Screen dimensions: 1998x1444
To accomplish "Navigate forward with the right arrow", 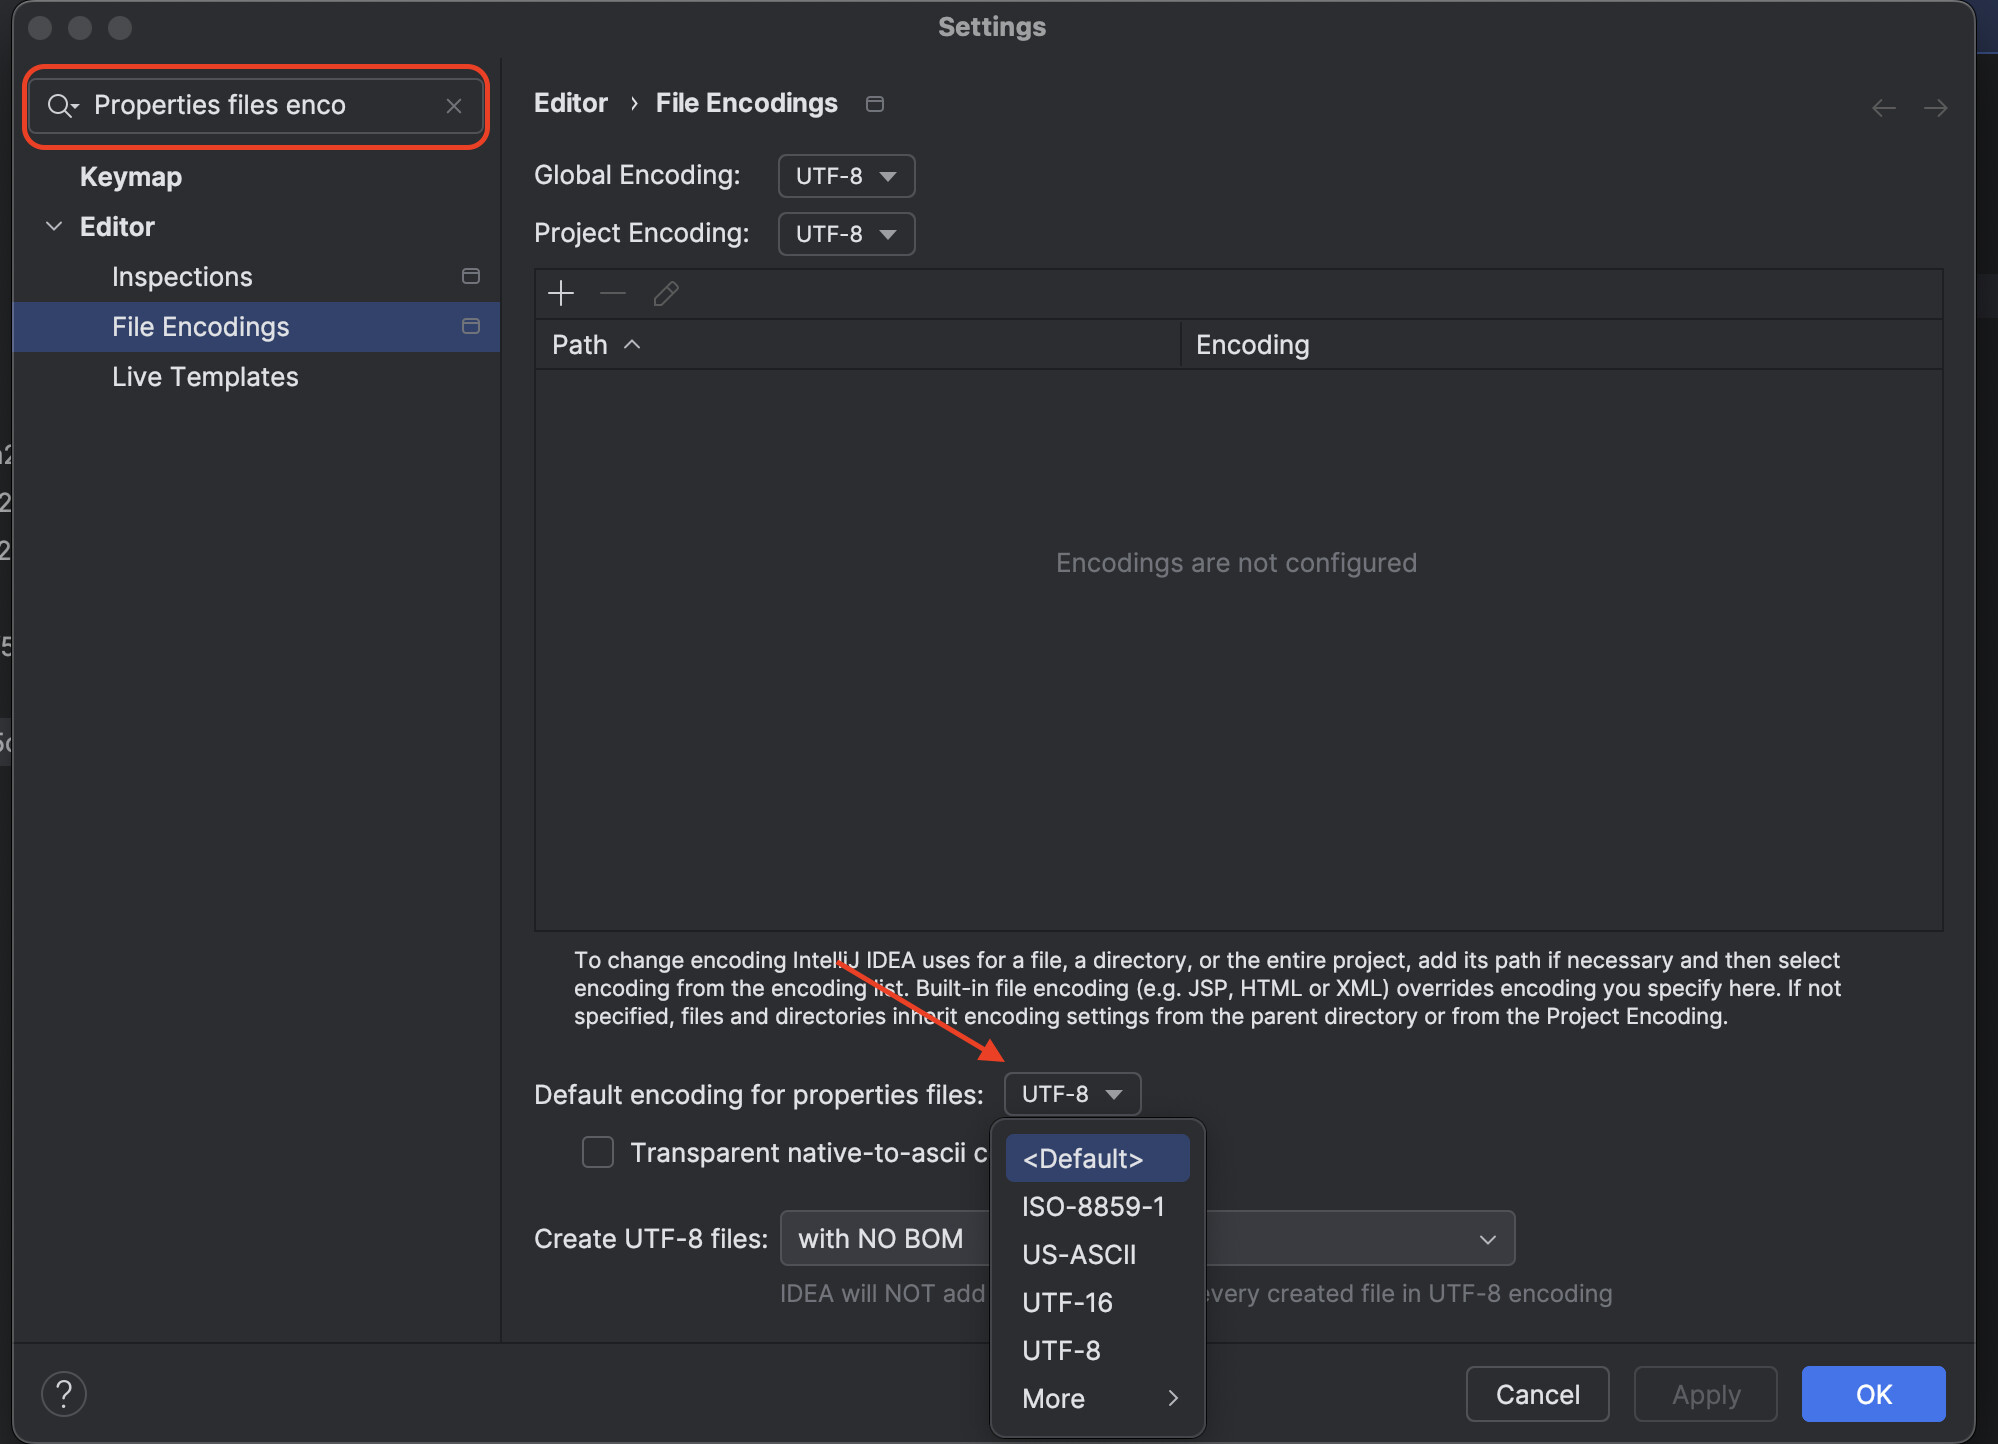I will click(x=1935, y=107).
